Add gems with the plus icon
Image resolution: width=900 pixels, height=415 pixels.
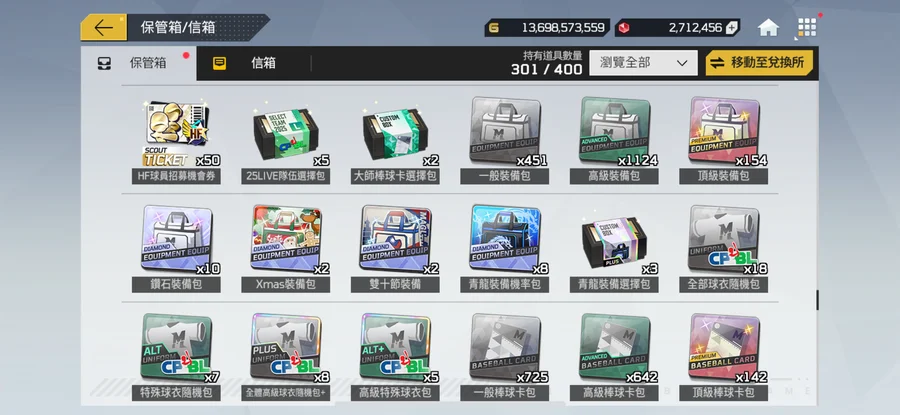click(x=732, y=28)
